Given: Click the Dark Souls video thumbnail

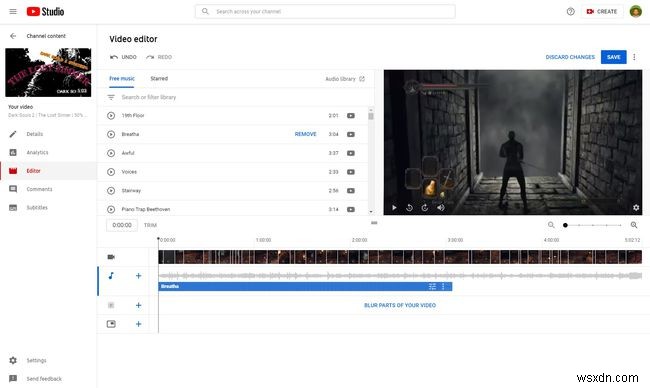Looking at the screenshot, I should point(48,73).
